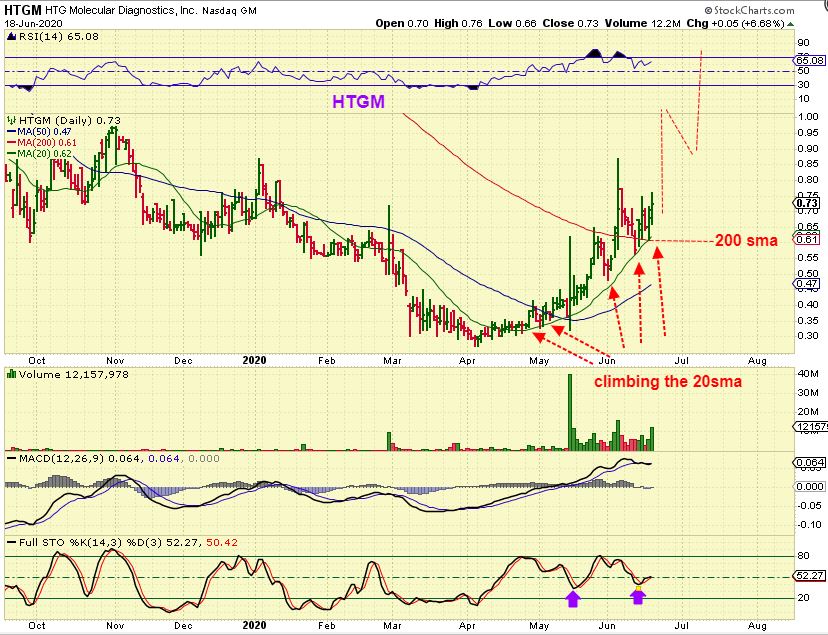Viewport: 828px width, 635px height.
Task: Click the MACD(12,26,9) 0.064 indicator label
Action: (x=82, y=458)
